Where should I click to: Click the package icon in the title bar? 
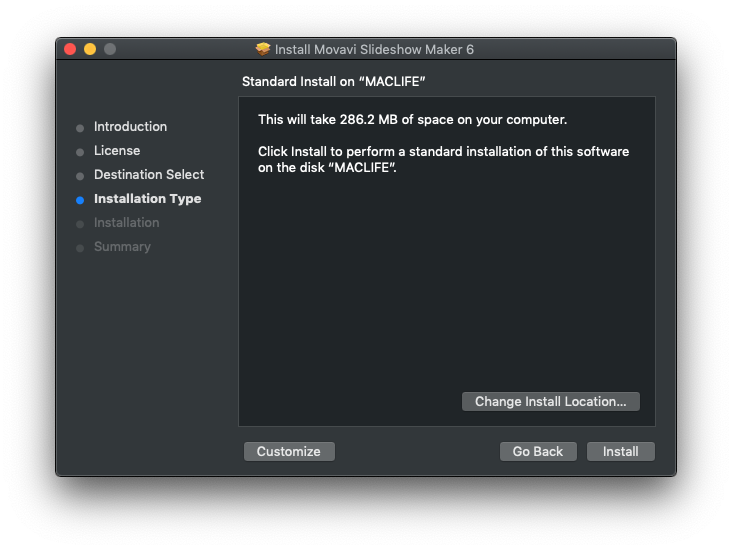click(263, 49)
